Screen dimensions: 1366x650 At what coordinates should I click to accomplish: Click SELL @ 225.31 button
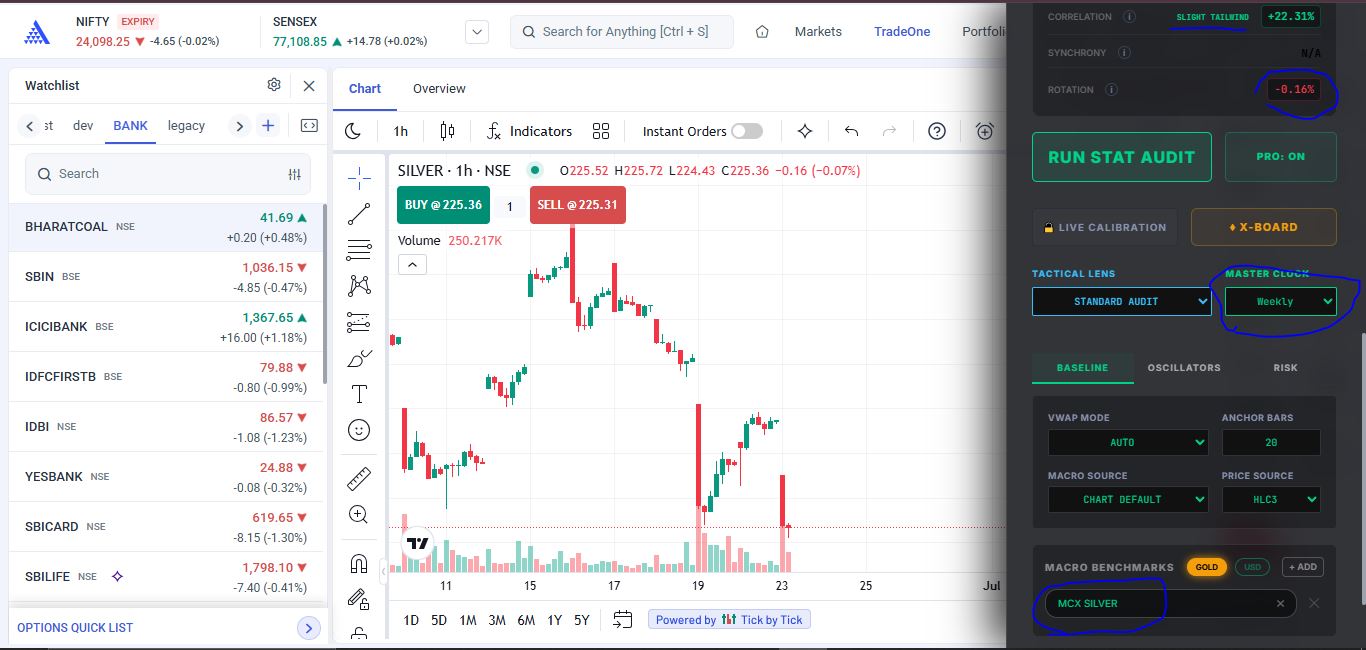578,205
